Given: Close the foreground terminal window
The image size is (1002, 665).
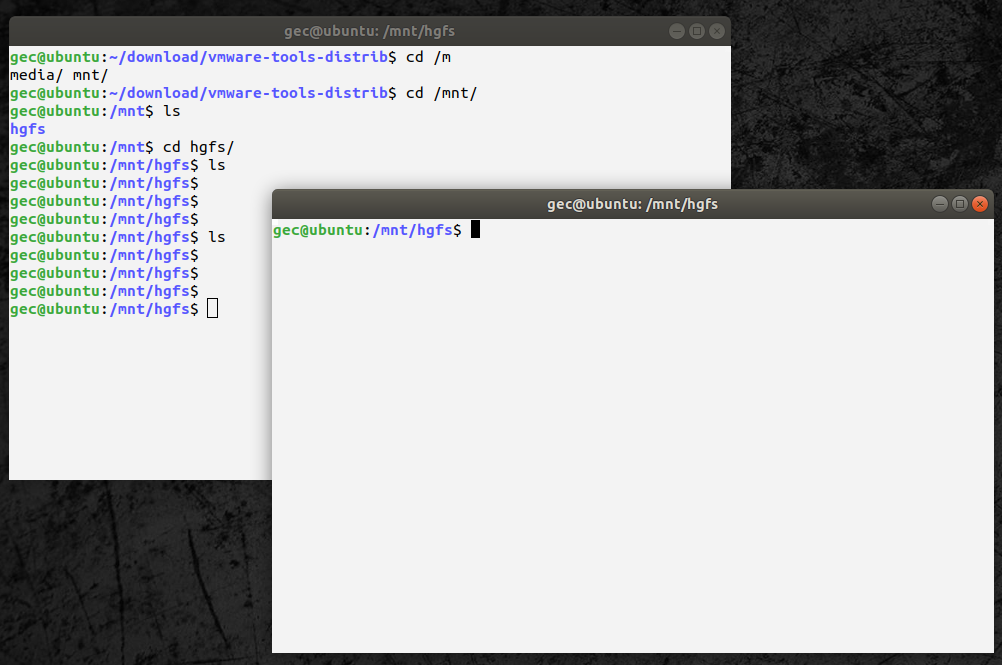Looking at the screenshot, I should (979, 204).
